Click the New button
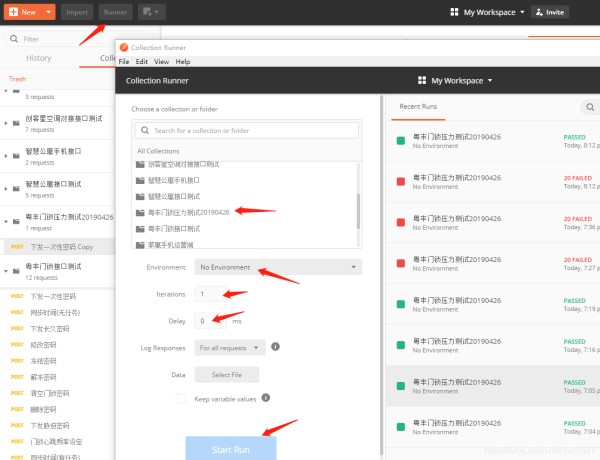This screenshot has height=460, width=600. [23, 12]
